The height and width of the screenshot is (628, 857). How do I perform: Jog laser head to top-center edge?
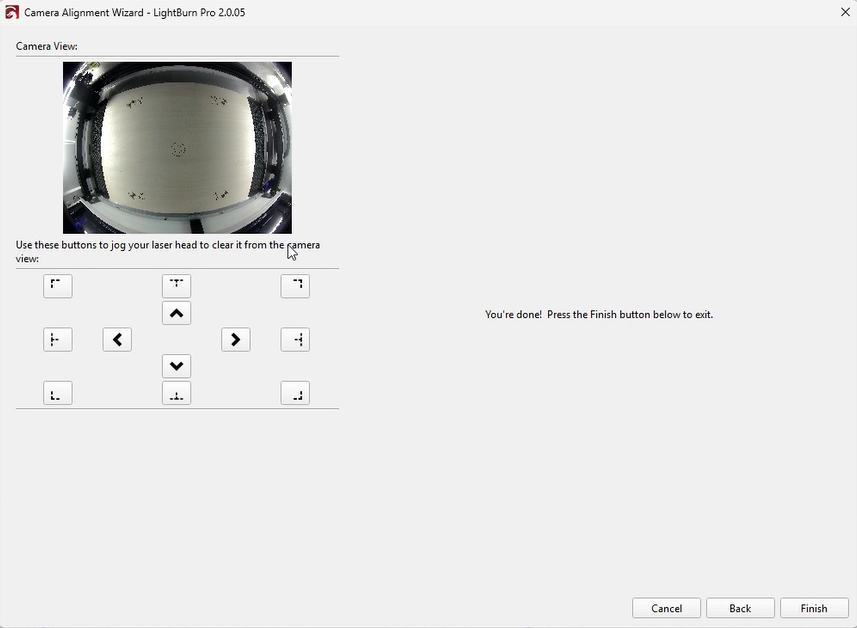176,286
